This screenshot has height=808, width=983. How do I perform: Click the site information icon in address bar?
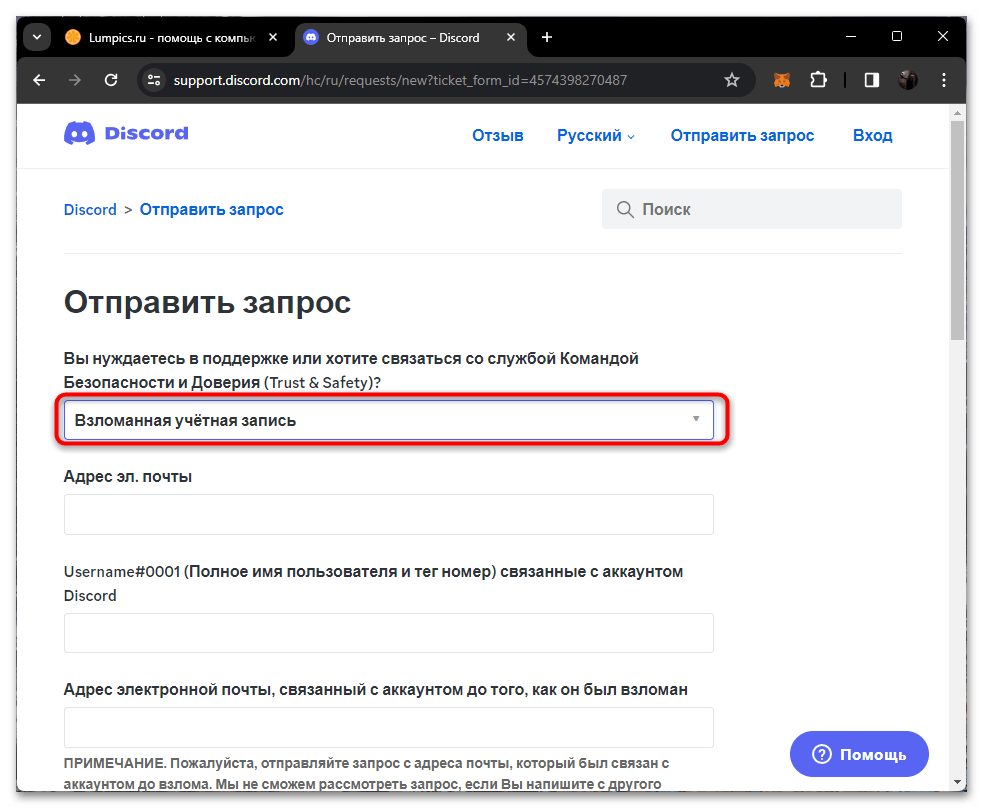point(155,79)
